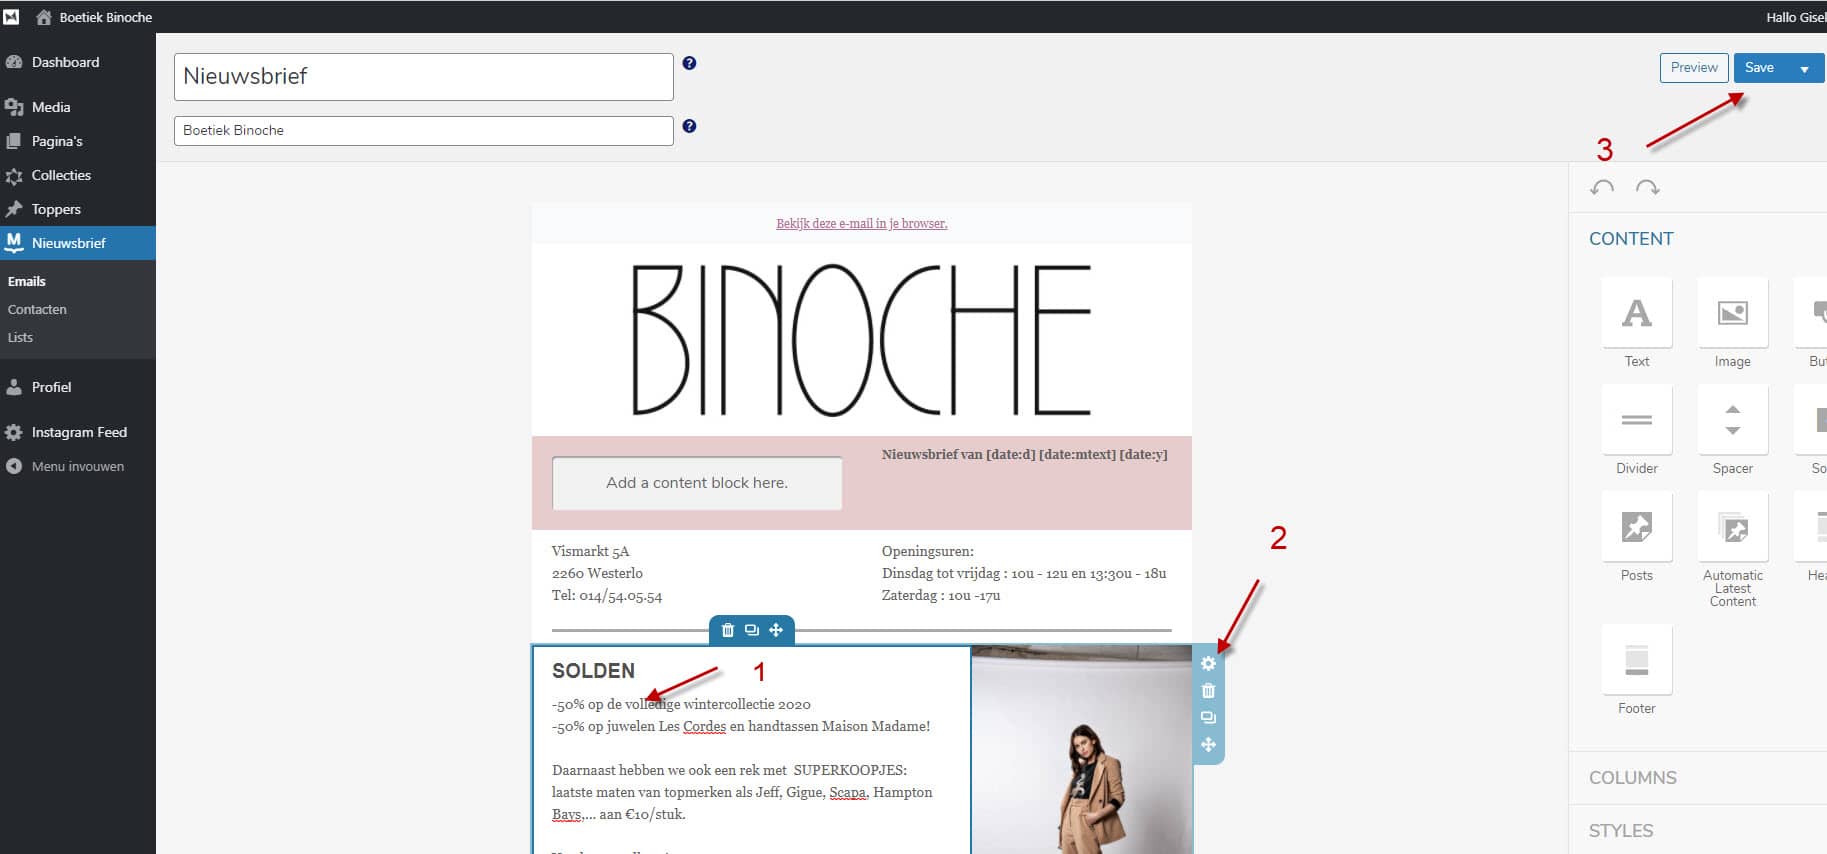Click the '-50% op de volledige wintercollectie' line
The width and height of the screenshot is (1827, 854).
tap(681, 704)
